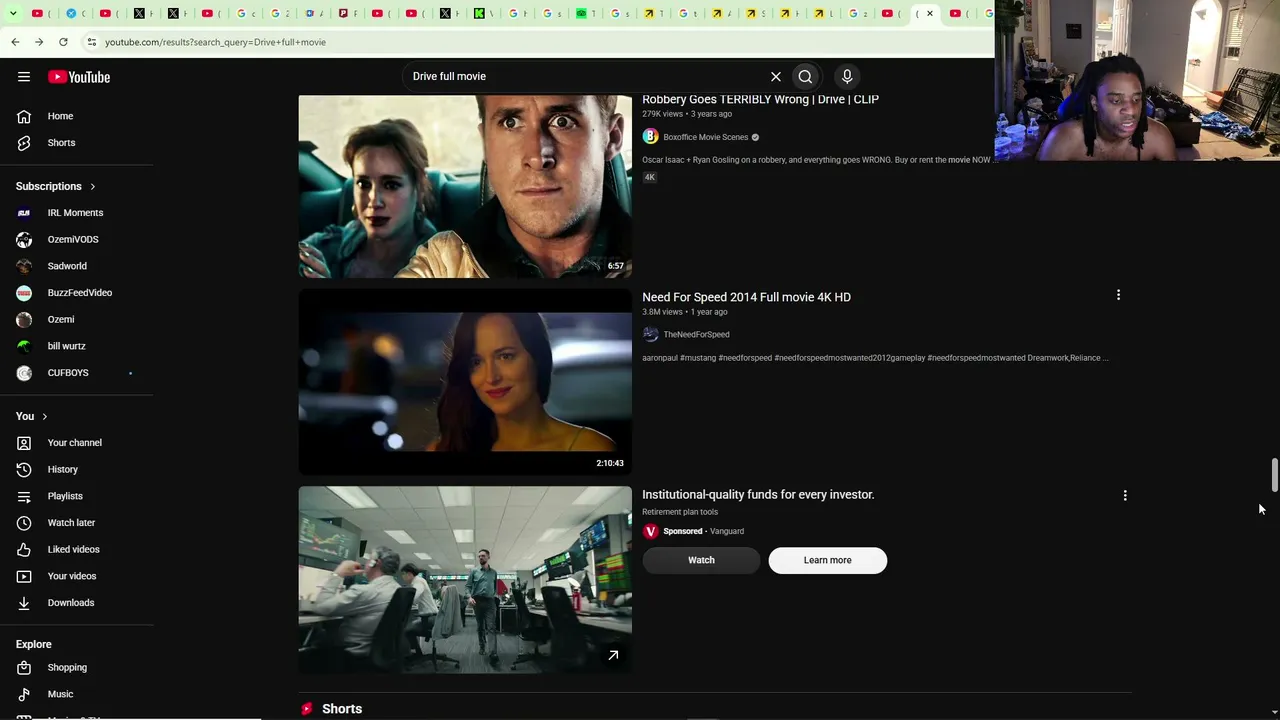Click the YouTube logo
1280x720 pixels.
click(x=79, y=77)
